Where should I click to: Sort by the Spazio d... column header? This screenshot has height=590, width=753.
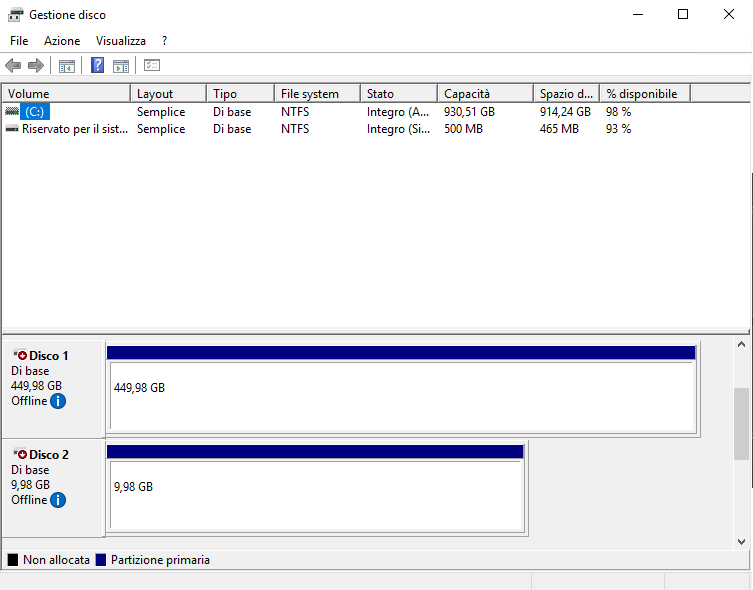click(x=567, y=94)
